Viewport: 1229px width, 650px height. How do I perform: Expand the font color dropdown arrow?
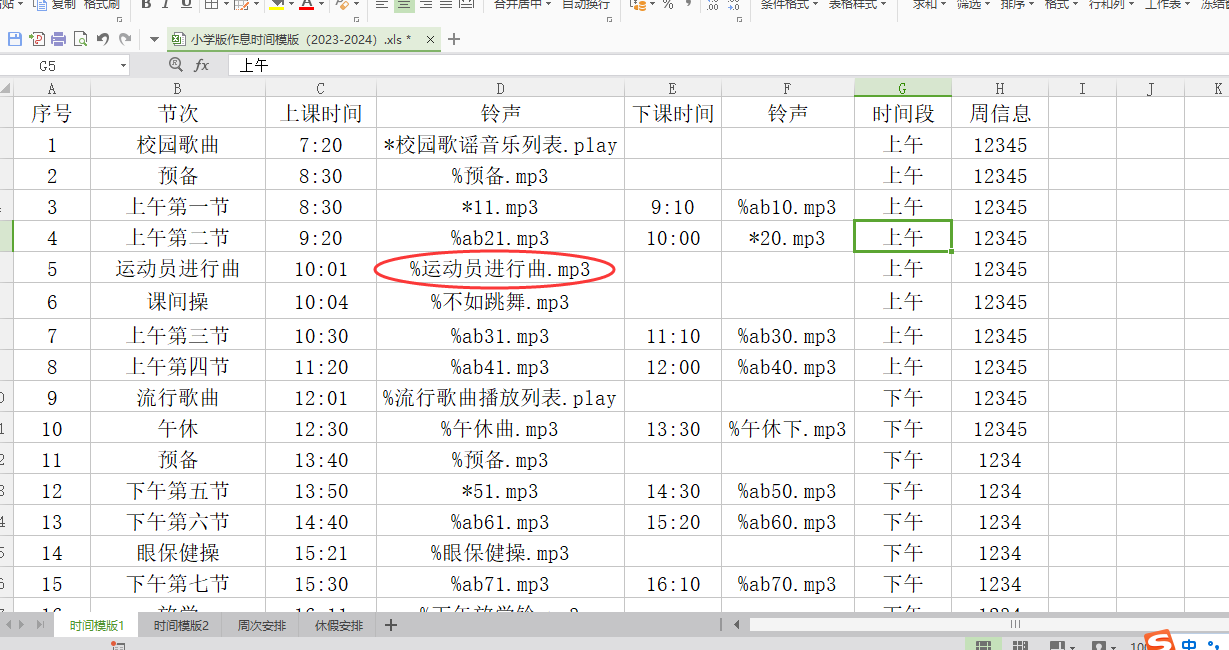tap(321, 6)
